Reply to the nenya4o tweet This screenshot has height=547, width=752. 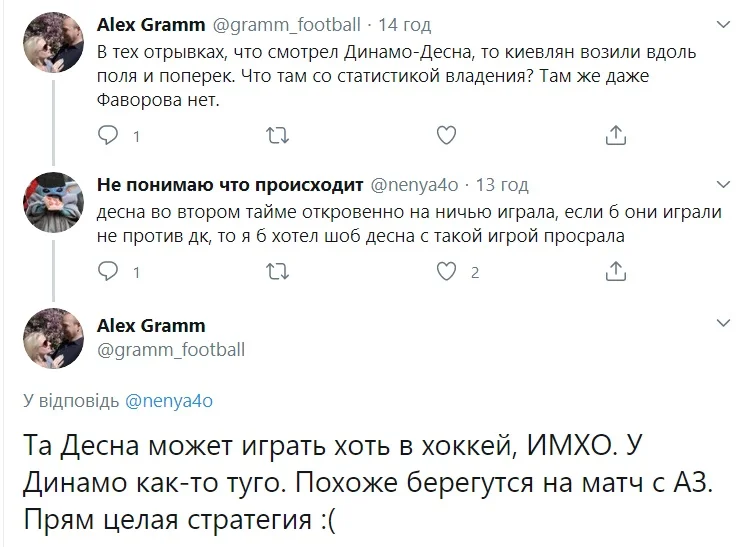pyautogui.click(x=110, y=271)
